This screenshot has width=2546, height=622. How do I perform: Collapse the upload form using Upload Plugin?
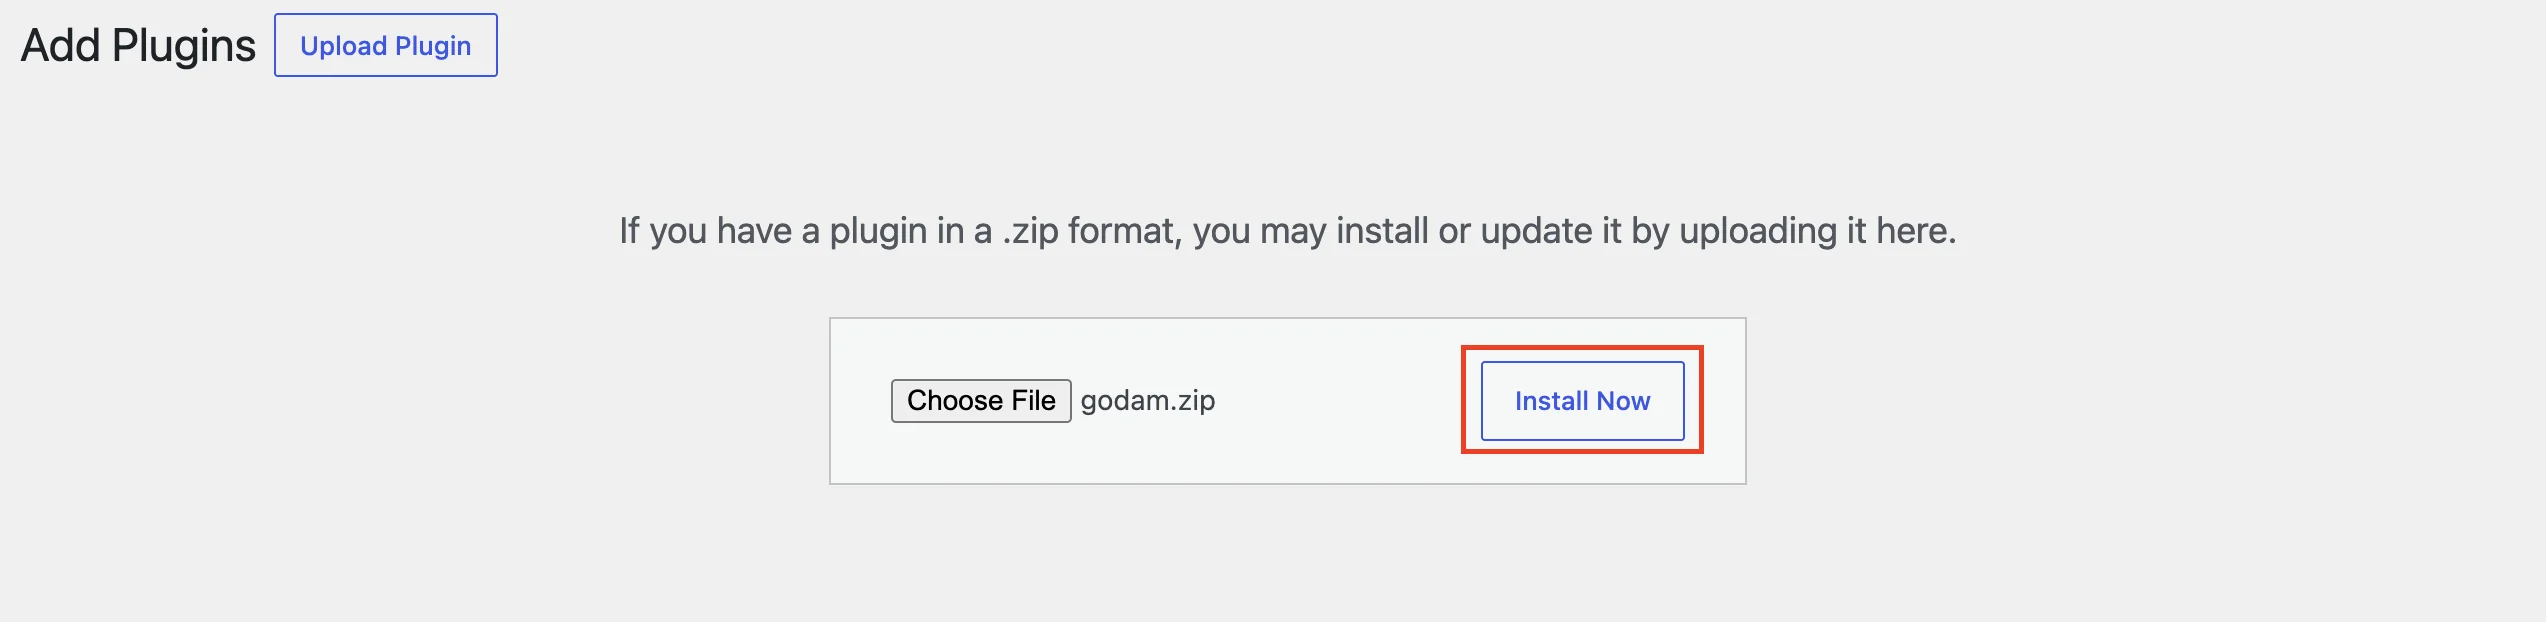[x=386, y=45]
